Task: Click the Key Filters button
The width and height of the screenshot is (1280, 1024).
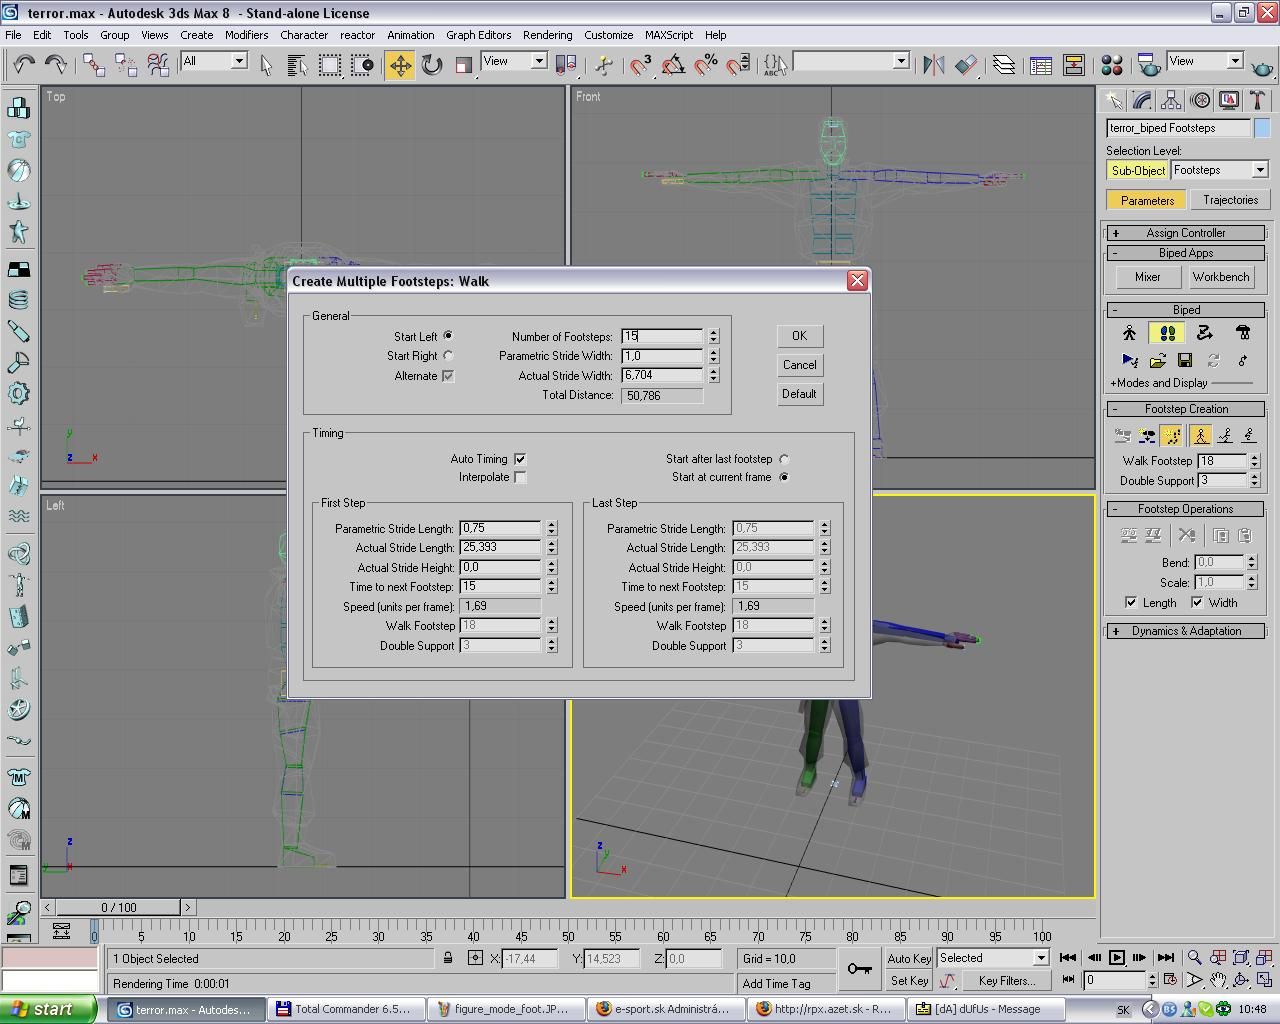Action: 1007,981
